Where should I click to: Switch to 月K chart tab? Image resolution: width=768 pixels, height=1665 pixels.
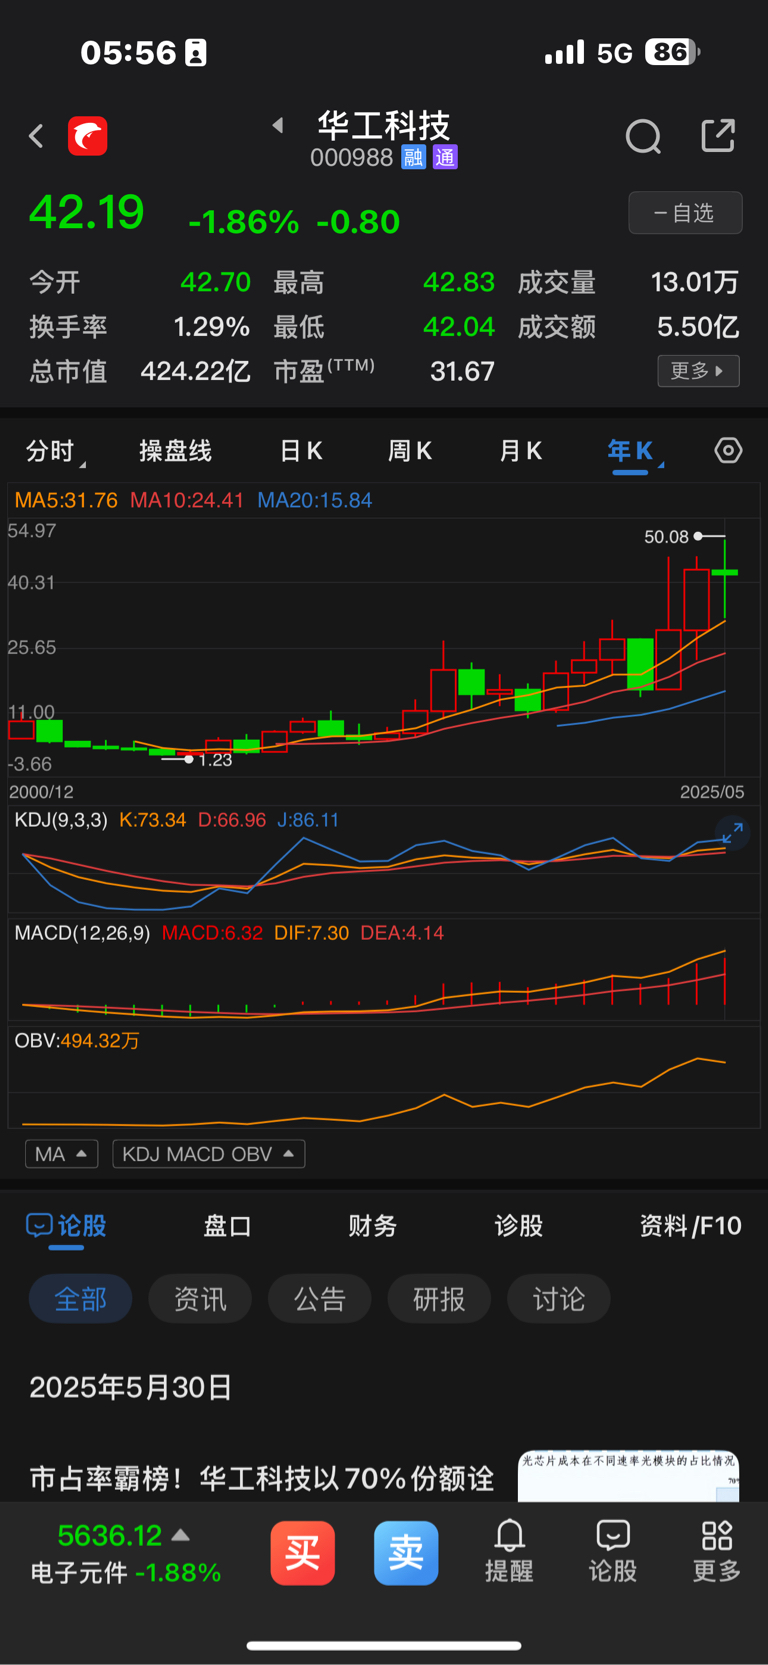point(520,451)
